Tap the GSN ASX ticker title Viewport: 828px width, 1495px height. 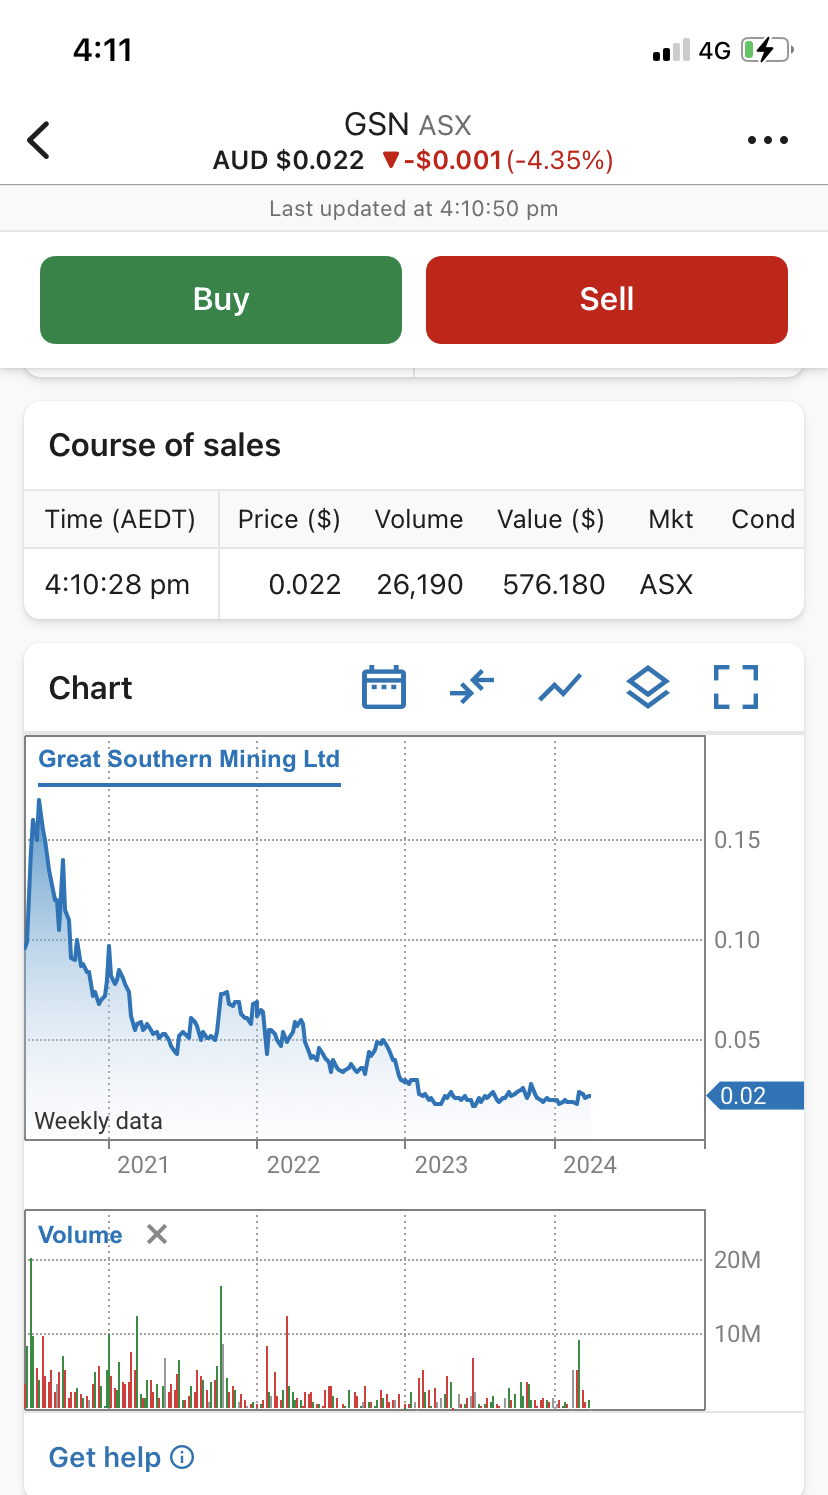click(408, 125)
